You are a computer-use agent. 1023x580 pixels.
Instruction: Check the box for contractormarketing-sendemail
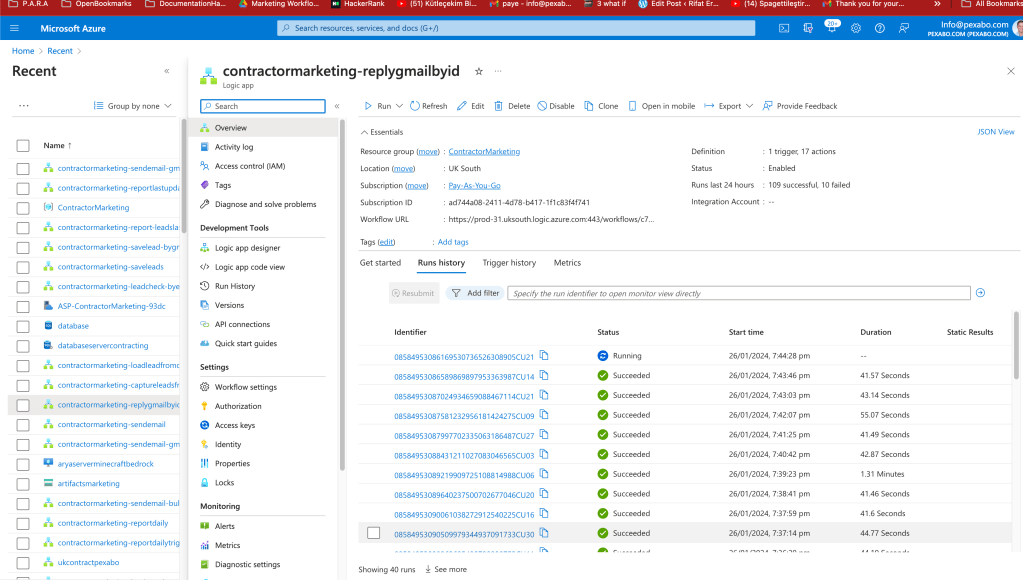(x=23, y=425)
